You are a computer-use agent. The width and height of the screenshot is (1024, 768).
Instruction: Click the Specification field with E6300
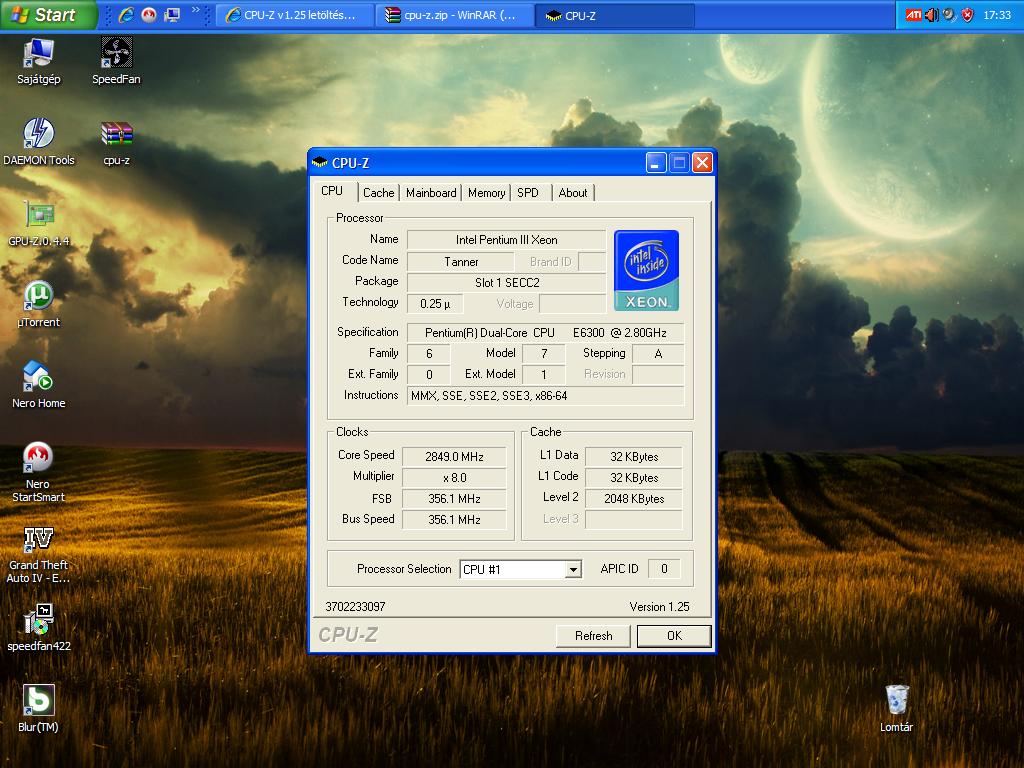pyautogui.click(x=545, y=332)
